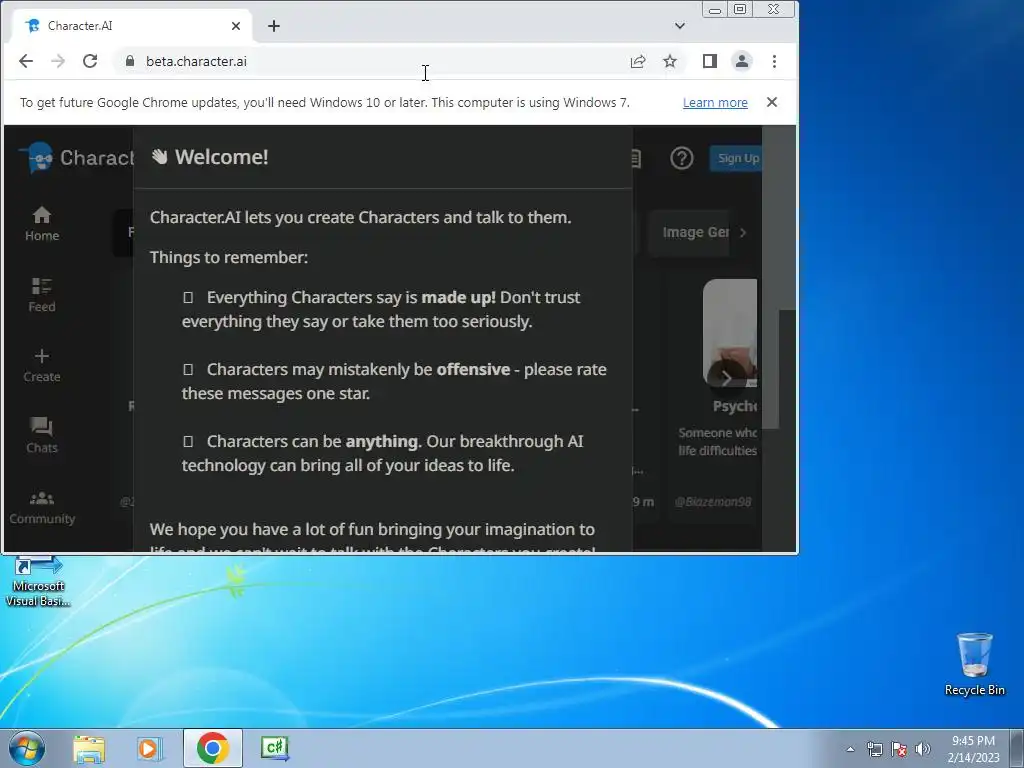Close the Character.AI tab
1024x768 pixels.
coord(236,26)
